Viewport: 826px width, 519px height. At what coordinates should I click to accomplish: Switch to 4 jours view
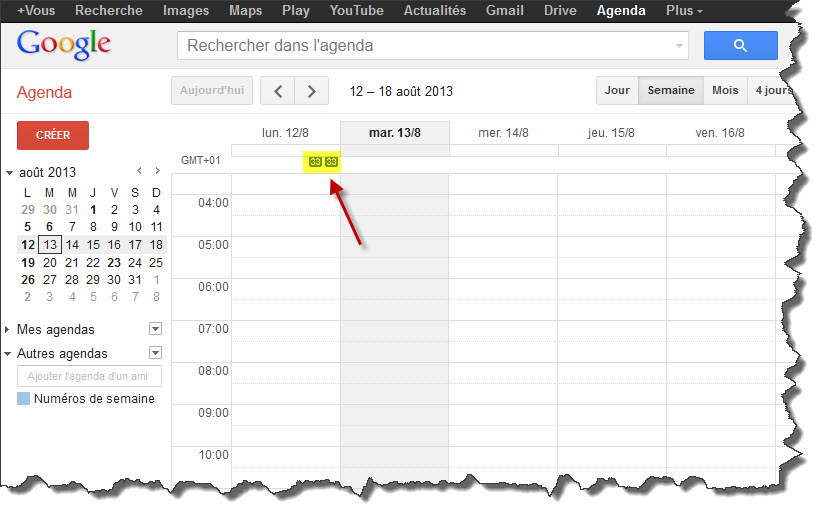tap(773, 90)
